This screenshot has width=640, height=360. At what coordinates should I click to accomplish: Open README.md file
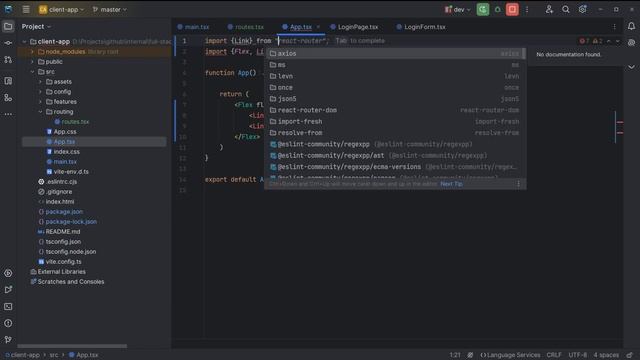point(62,232)
